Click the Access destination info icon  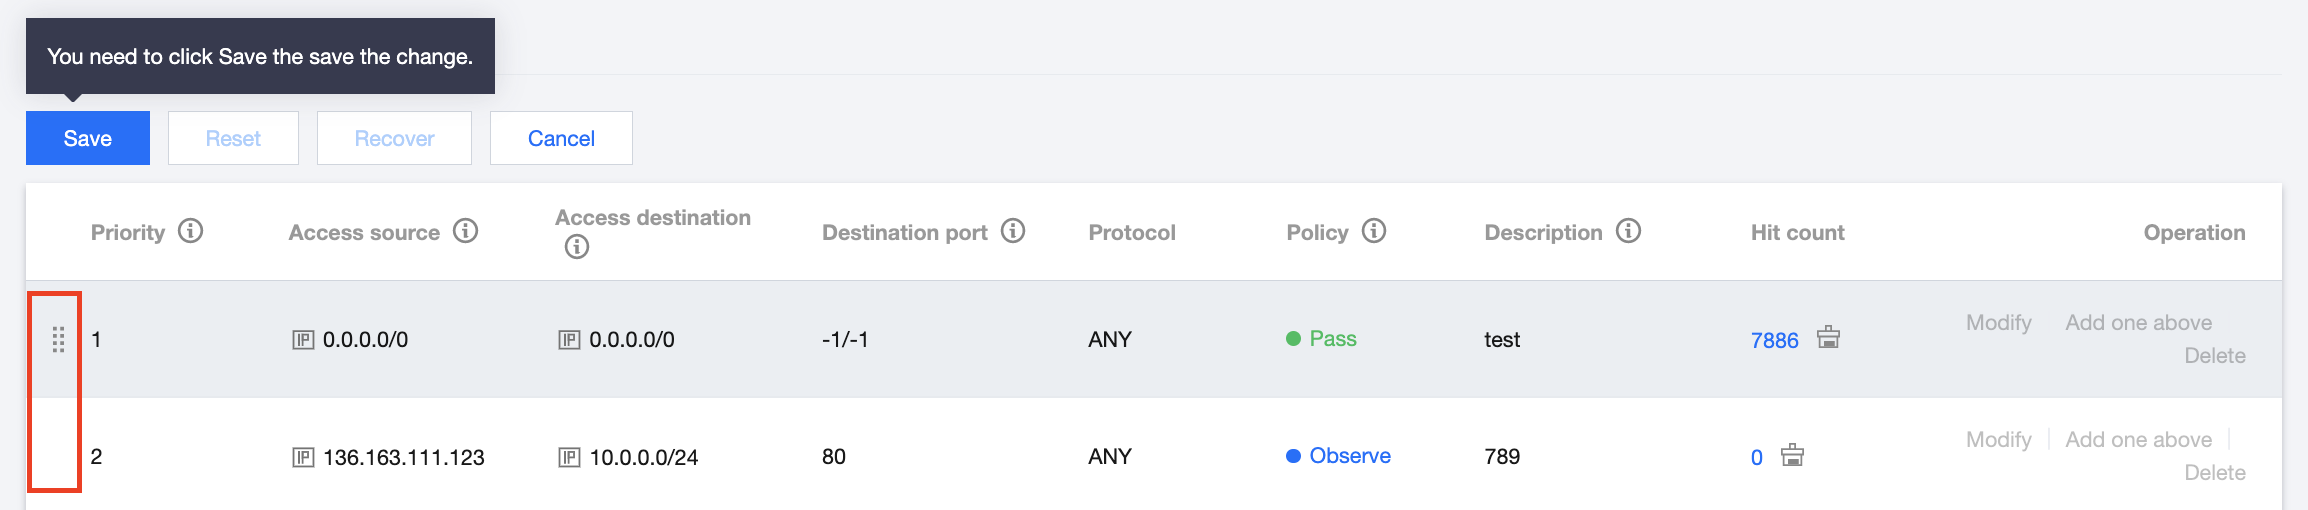pyautogui.click(x=577, y=247)
